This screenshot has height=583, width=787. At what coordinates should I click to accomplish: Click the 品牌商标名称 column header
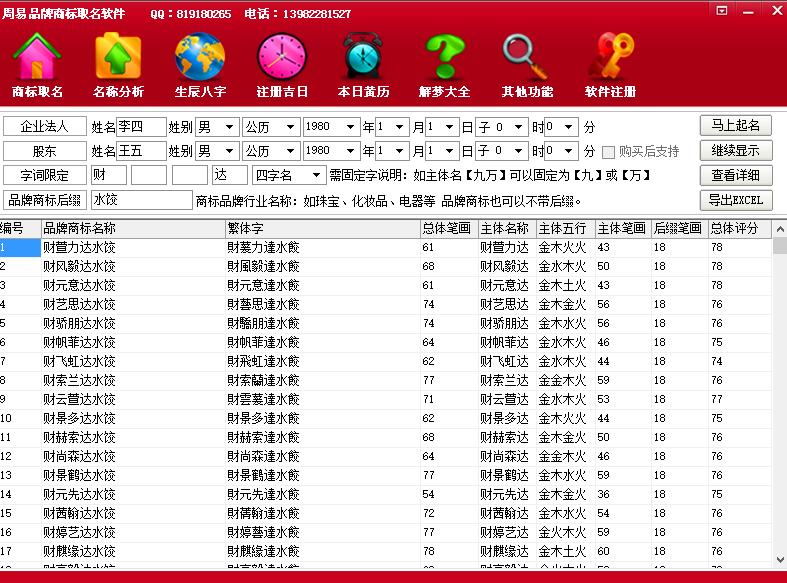coord(133,228)
